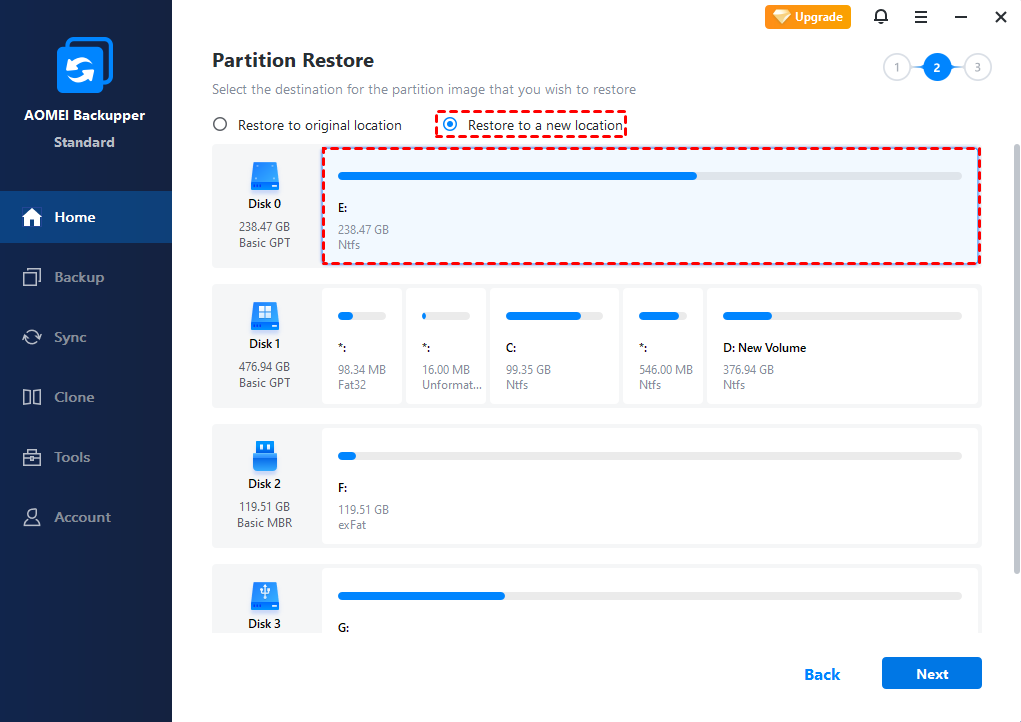Click the Basic MBR text

264,523
